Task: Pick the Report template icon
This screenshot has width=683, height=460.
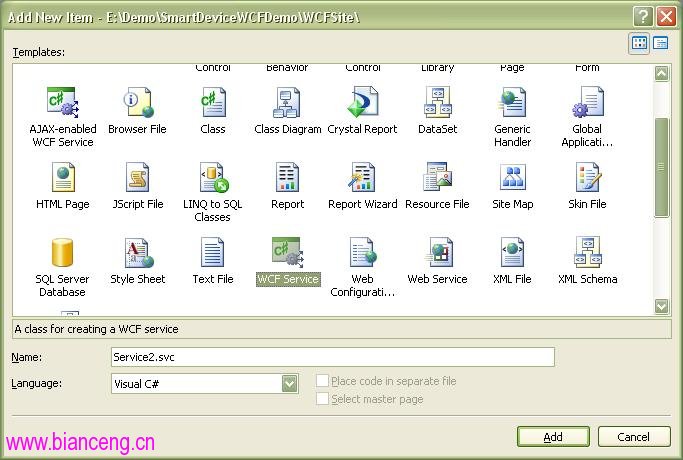Action: pos(287,177)
